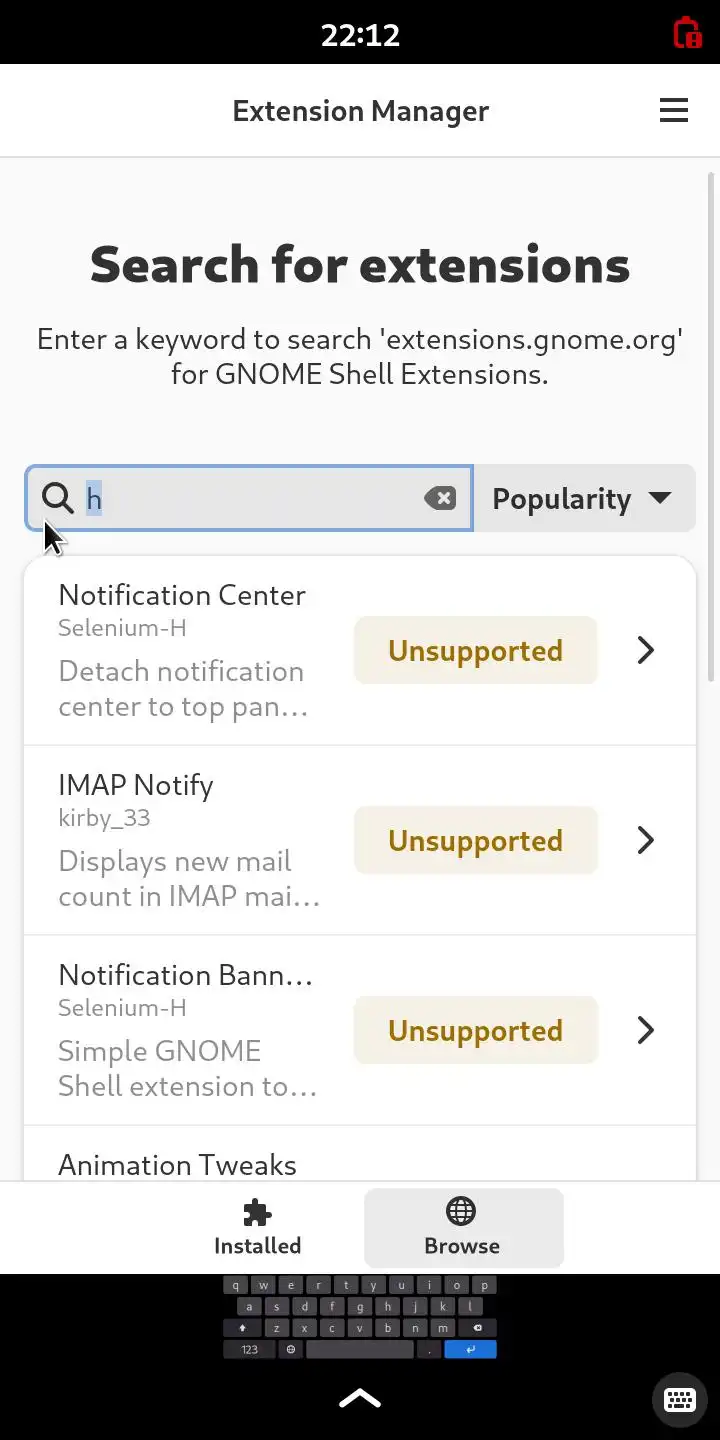This screenshot has width=720, height=1440.
Task: Expand the IMAP Notify details arrow
Action: pyautogui.click(x=646, y=840)
